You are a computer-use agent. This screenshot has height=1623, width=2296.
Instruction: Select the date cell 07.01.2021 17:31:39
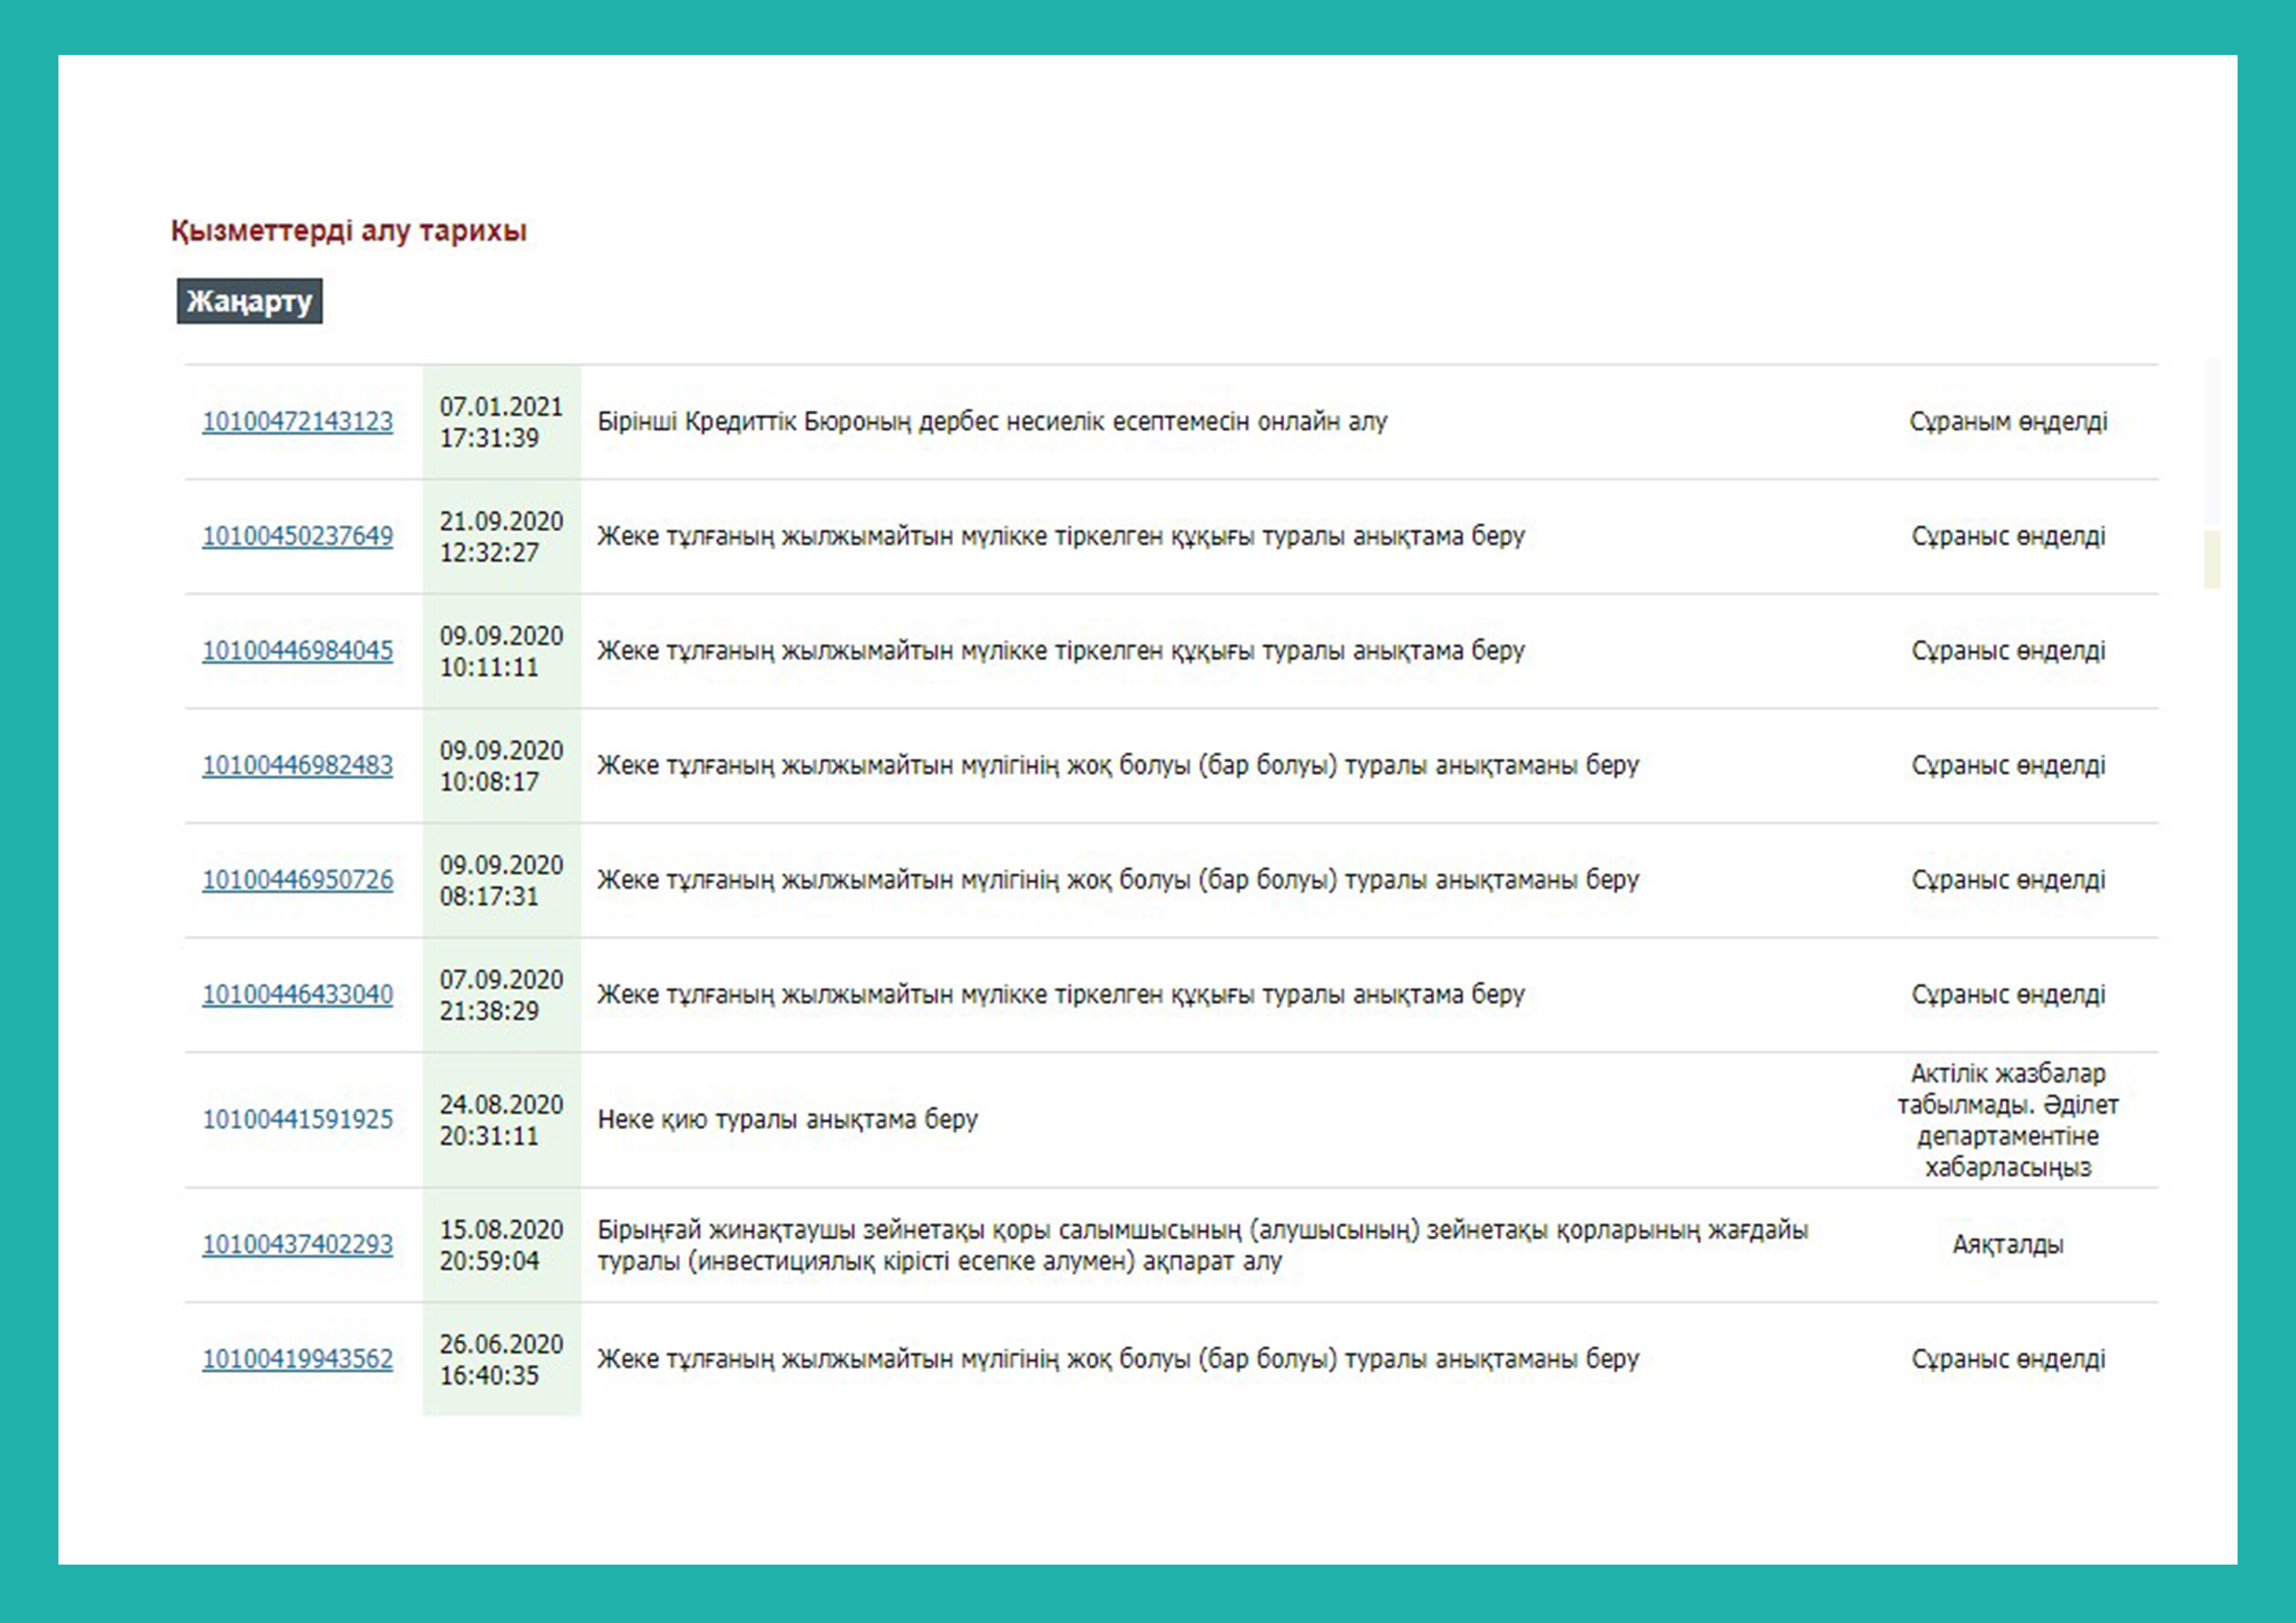pyautogui.click(x=501, y=422)
